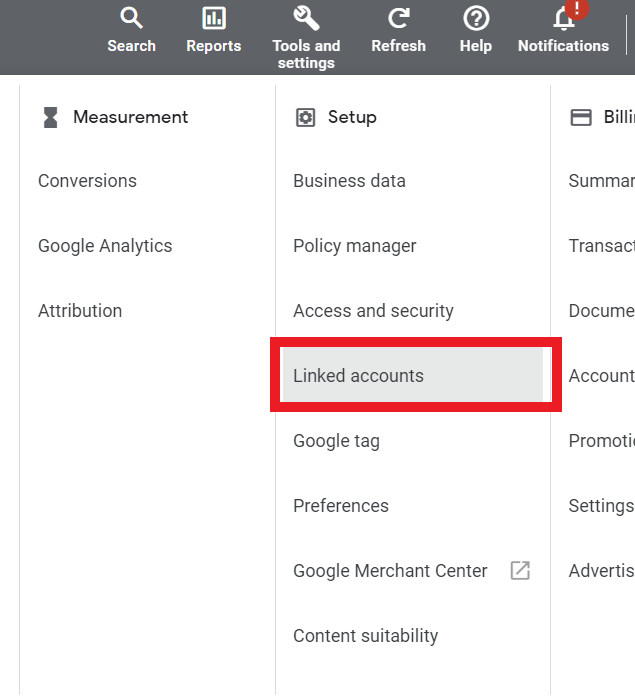Click the Setup gear icon

pyautogui.click(x=305, y=118)
